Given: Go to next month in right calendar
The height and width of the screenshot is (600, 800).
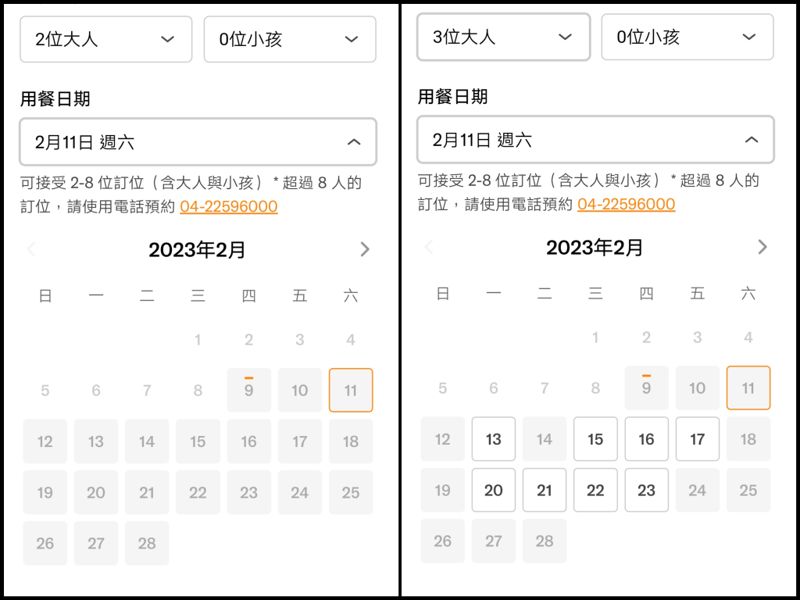Looking at the screenshot, I should pos(762,247).
